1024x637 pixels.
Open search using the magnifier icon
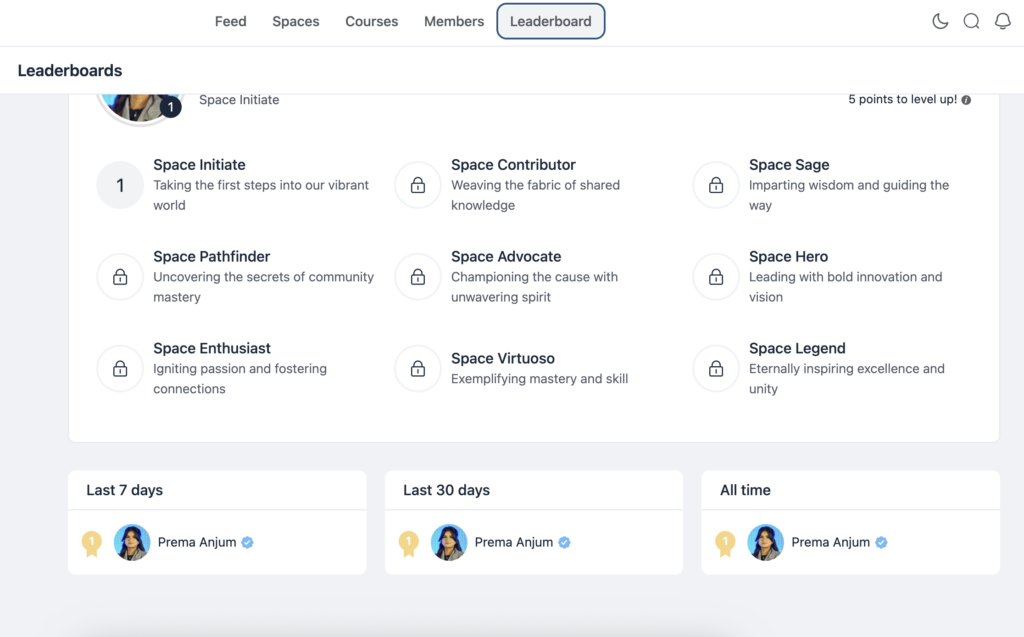click(971, 21)
